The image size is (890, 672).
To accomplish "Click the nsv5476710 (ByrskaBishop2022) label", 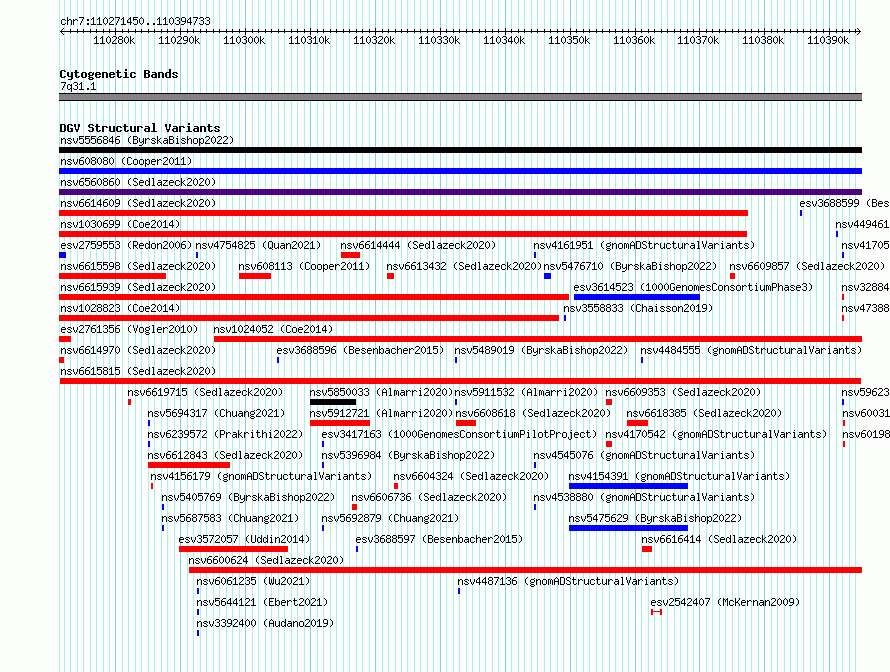I will tap(630, 266).
